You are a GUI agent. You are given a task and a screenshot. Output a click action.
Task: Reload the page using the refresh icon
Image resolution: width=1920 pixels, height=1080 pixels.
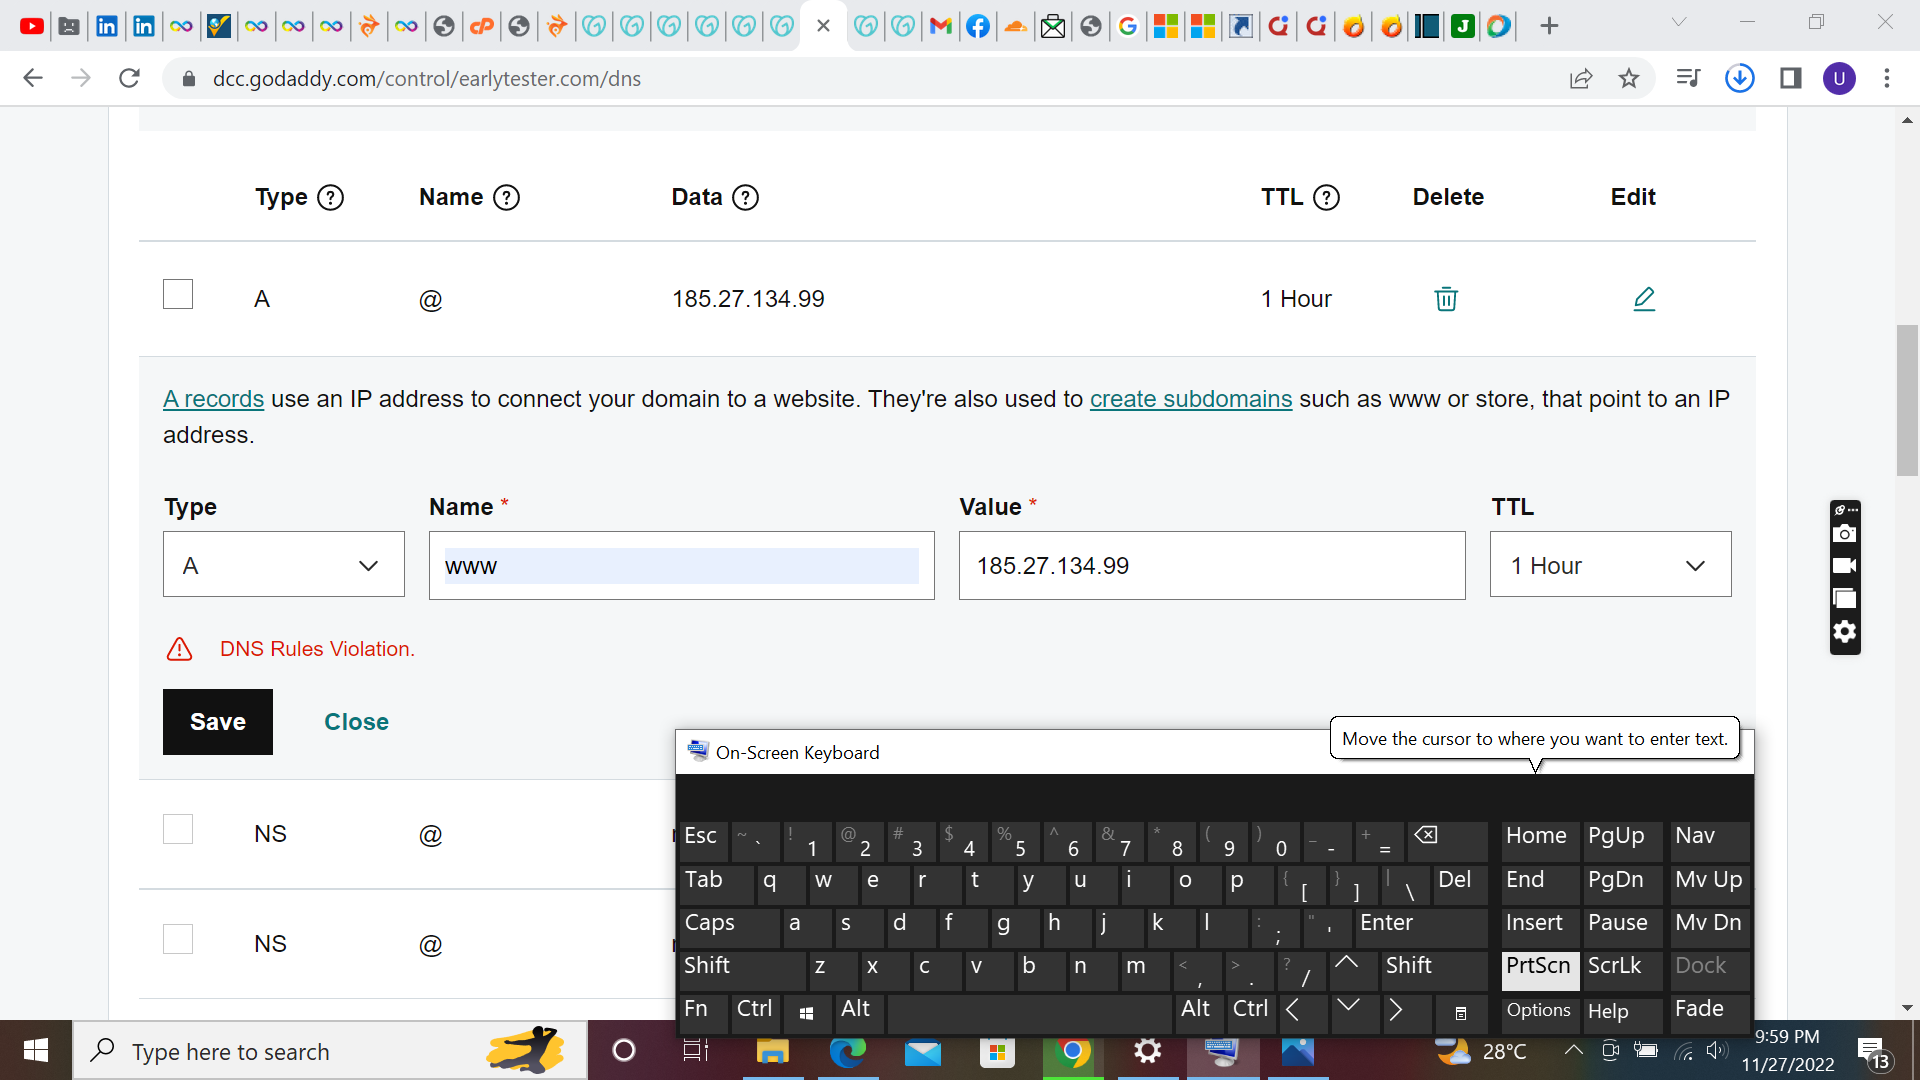pyautogui.click(x=129, y=78)
